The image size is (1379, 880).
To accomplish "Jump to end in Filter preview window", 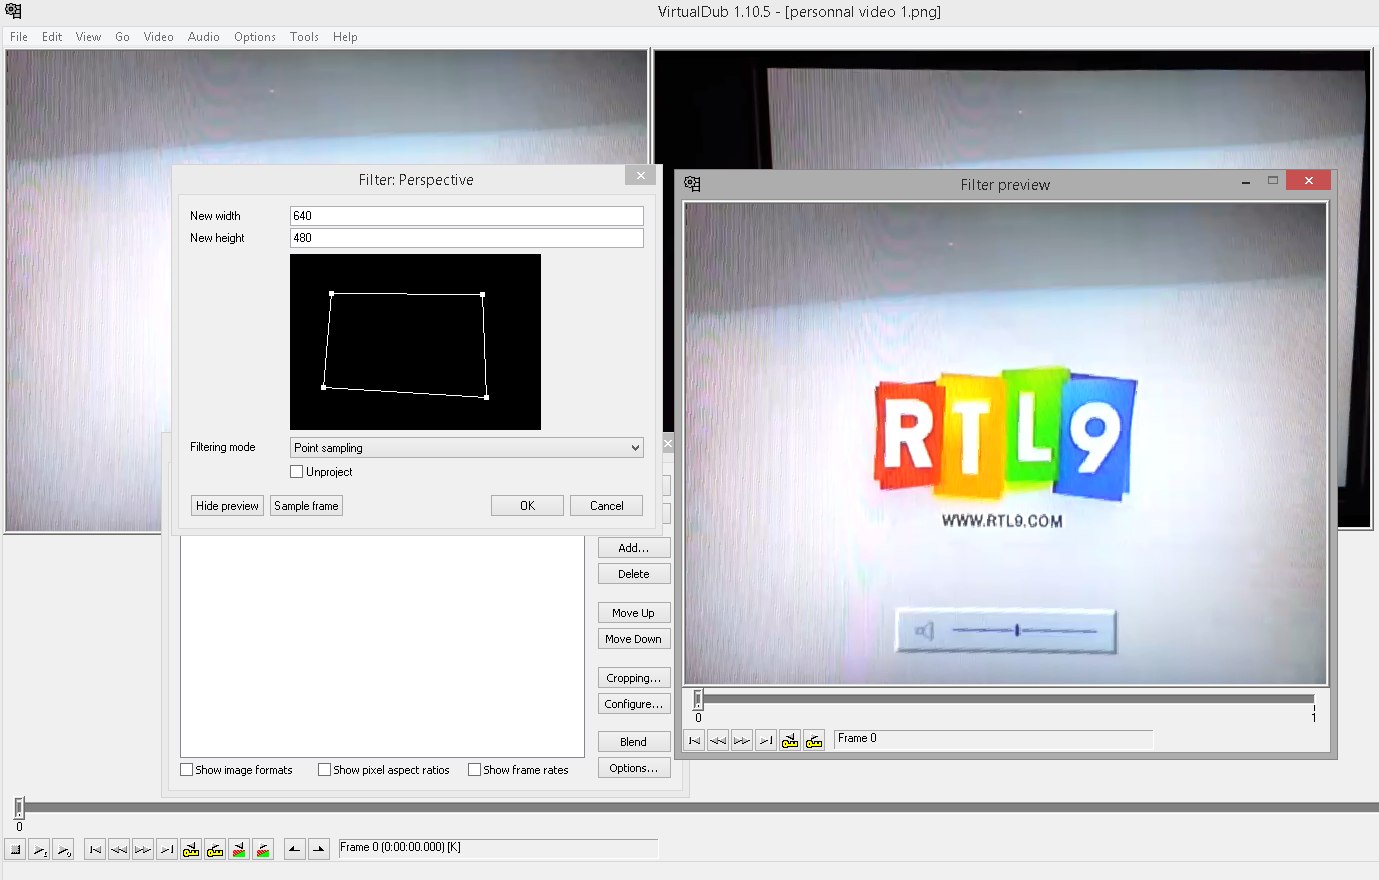I will pyautogui.click(x=767, y=741).
